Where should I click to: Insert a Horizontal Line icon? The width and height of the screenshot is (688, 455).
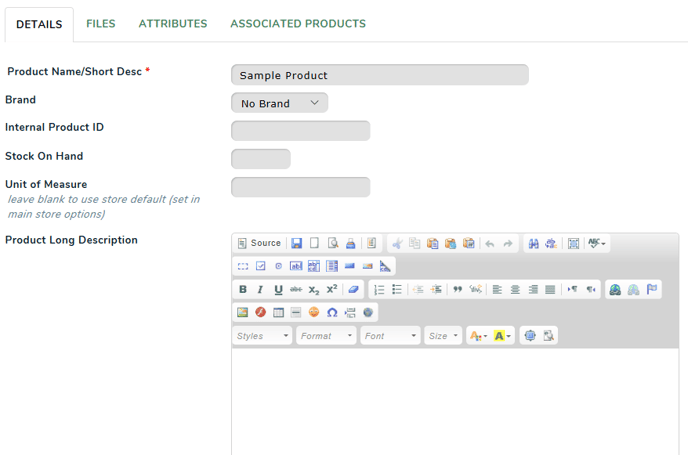tap(296, 312)
